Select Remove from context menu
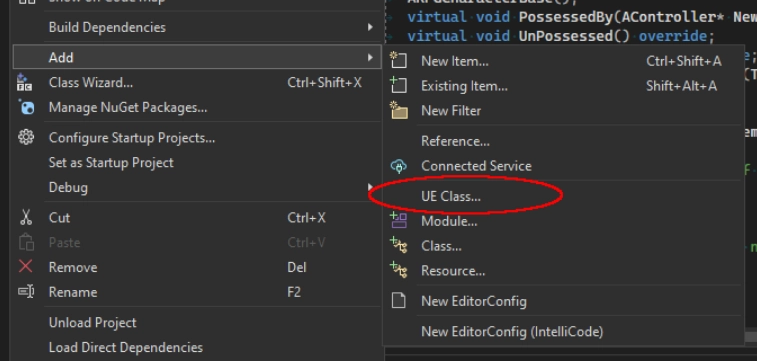757x361 pixels. (x=196, y=267)
